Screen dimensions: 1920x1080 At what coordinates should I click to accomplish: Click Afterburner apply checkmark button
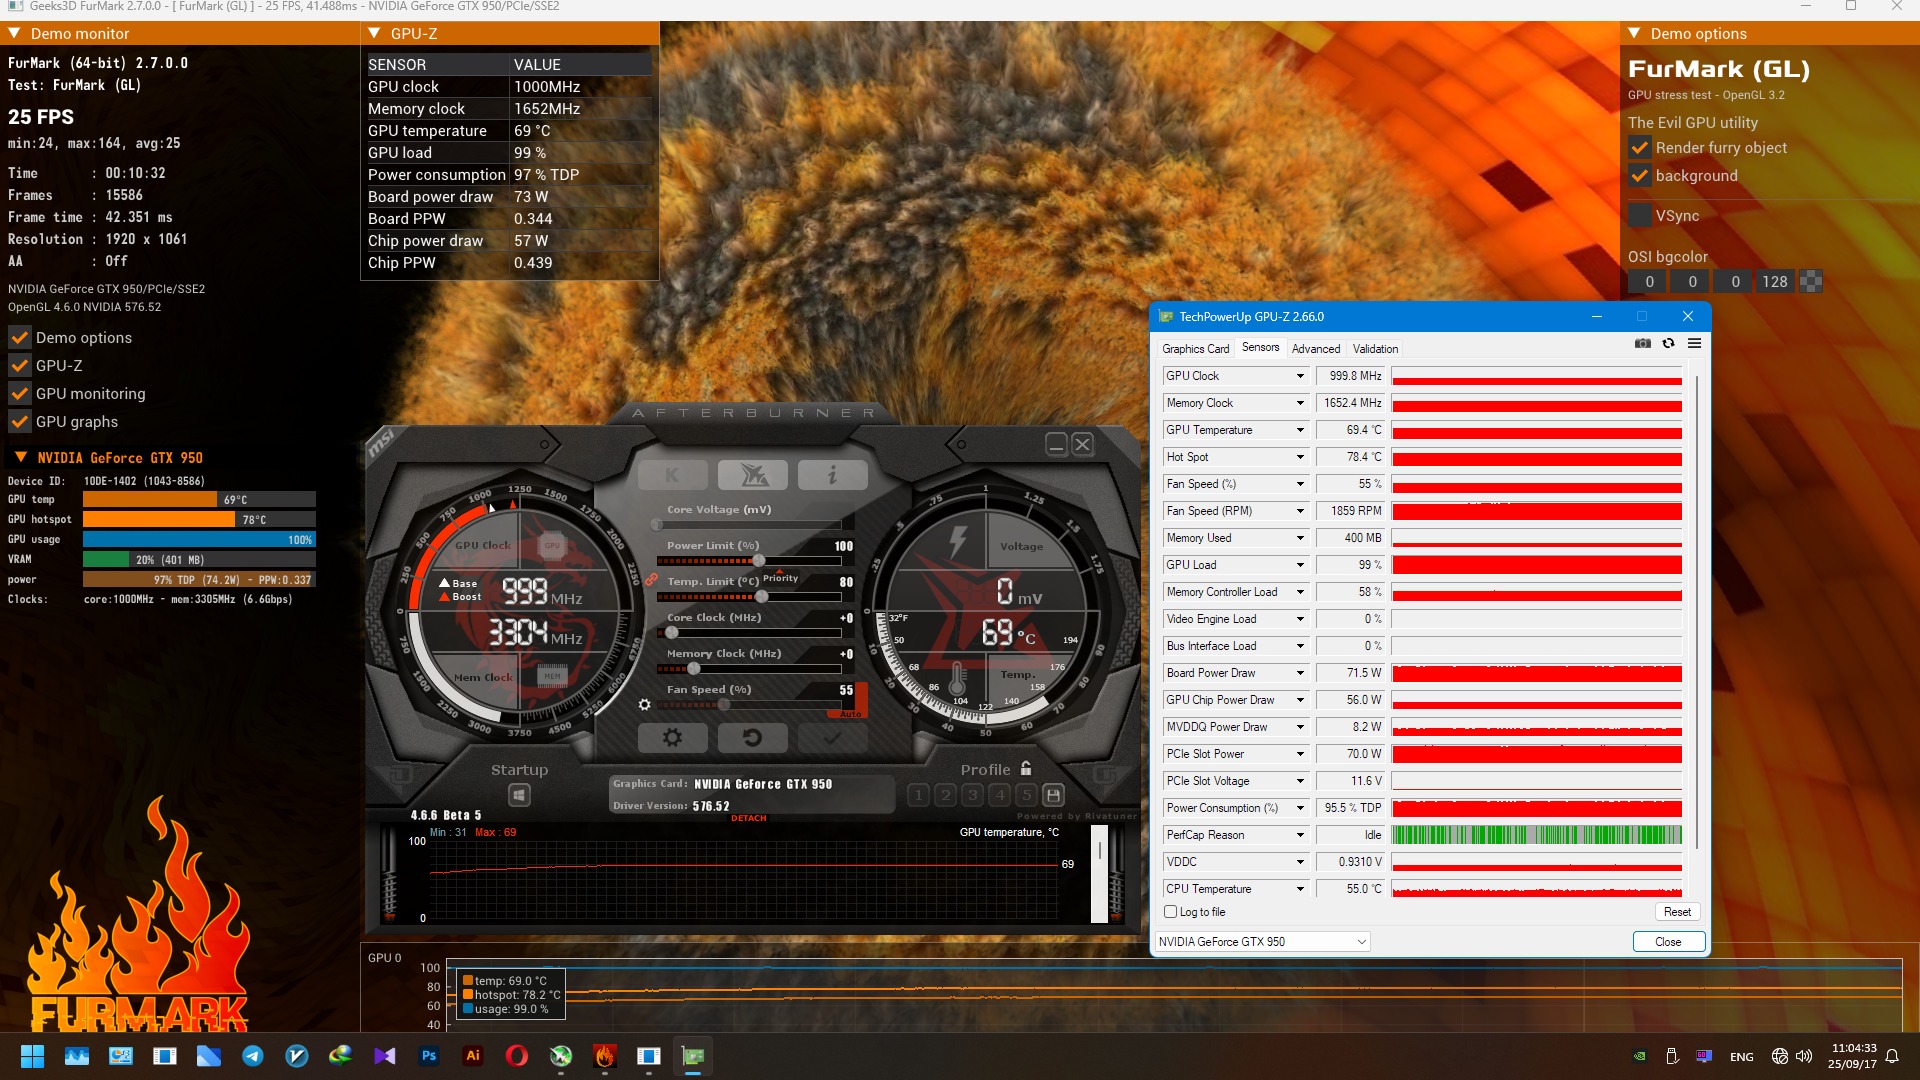coord(833,738)
